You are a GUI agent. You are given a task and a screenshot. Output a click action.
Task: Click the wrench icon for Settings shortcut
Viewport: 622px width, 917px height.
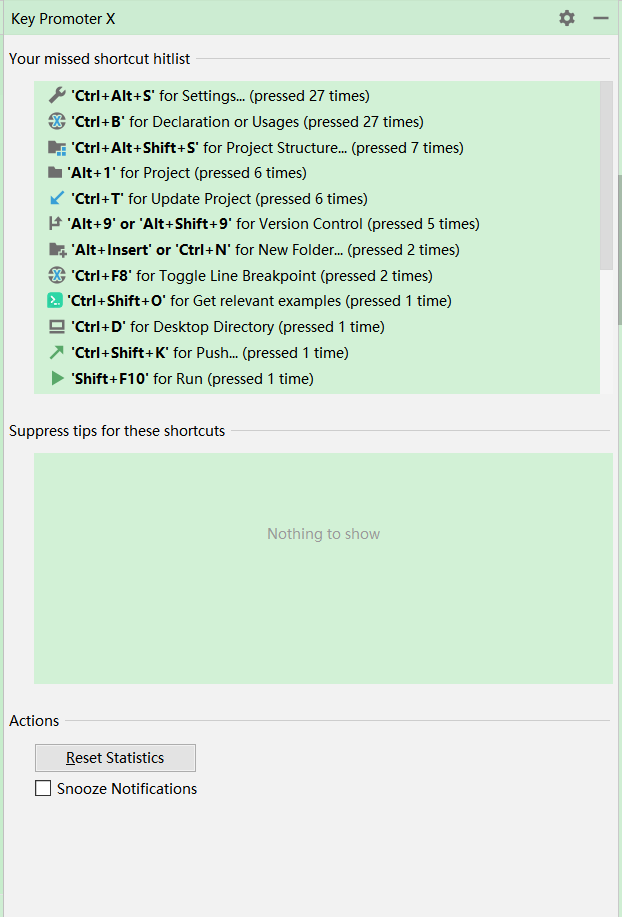point(57,96)
